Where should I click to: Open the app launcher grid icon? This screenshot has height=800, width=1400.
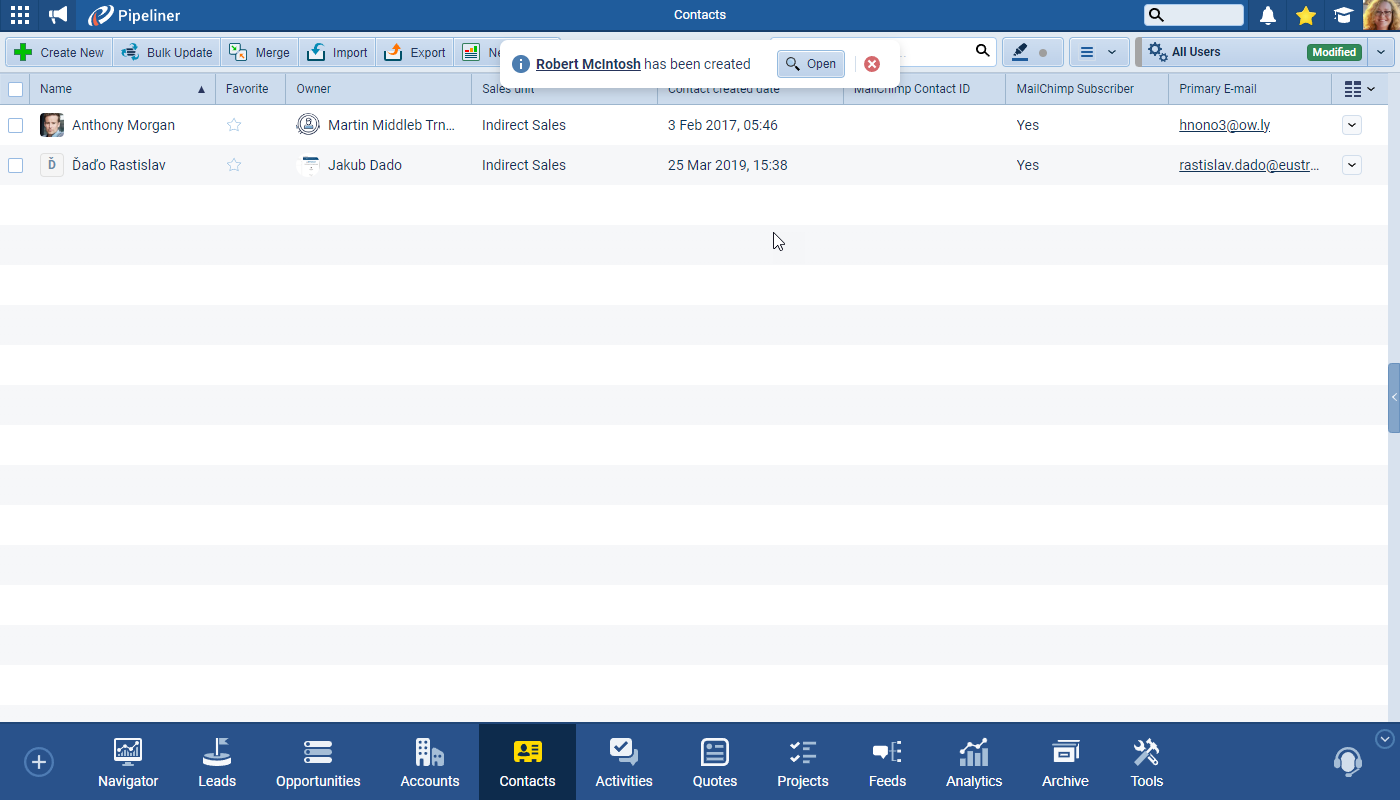(x=19, y=15)
